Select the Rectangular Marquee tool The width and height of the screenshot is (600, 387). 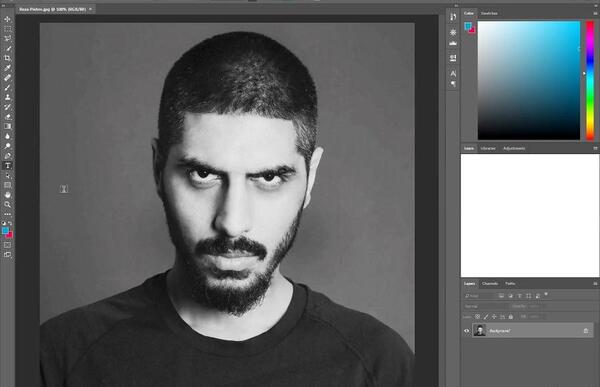pos(8,29)
